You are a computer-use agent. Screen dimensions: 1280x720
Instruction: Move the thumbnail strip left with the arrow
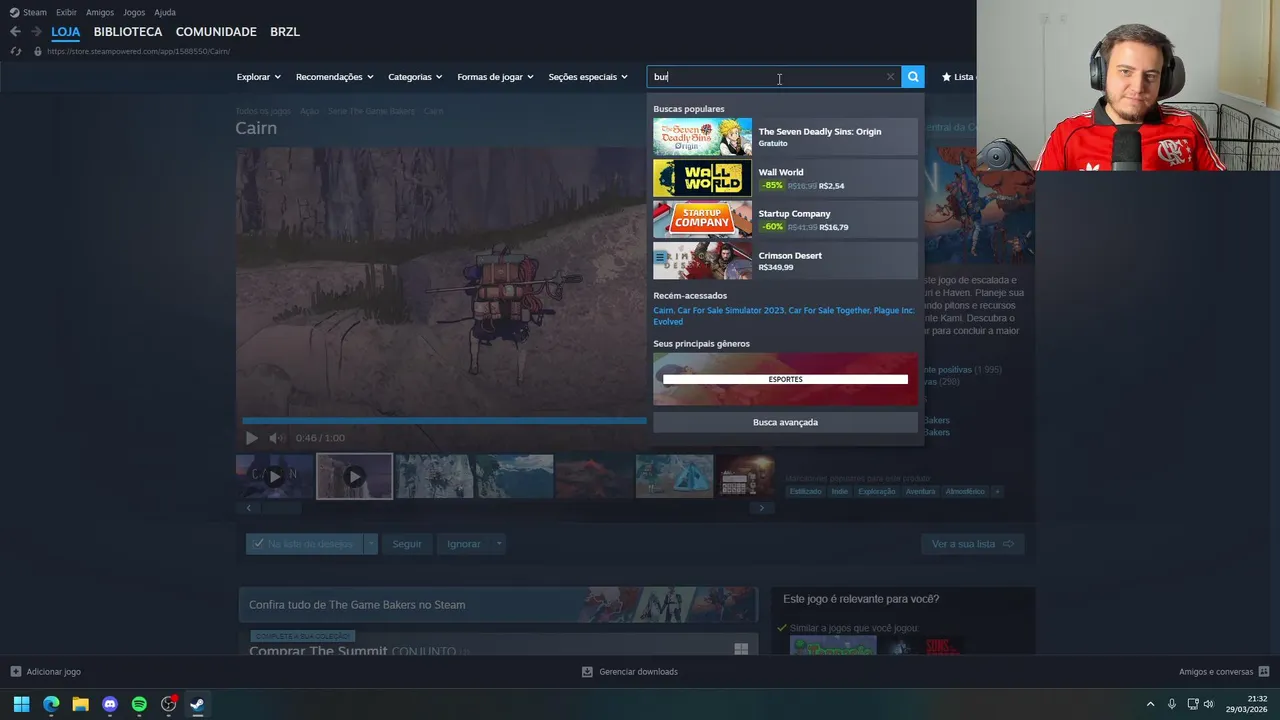click(x=249, y=508)
